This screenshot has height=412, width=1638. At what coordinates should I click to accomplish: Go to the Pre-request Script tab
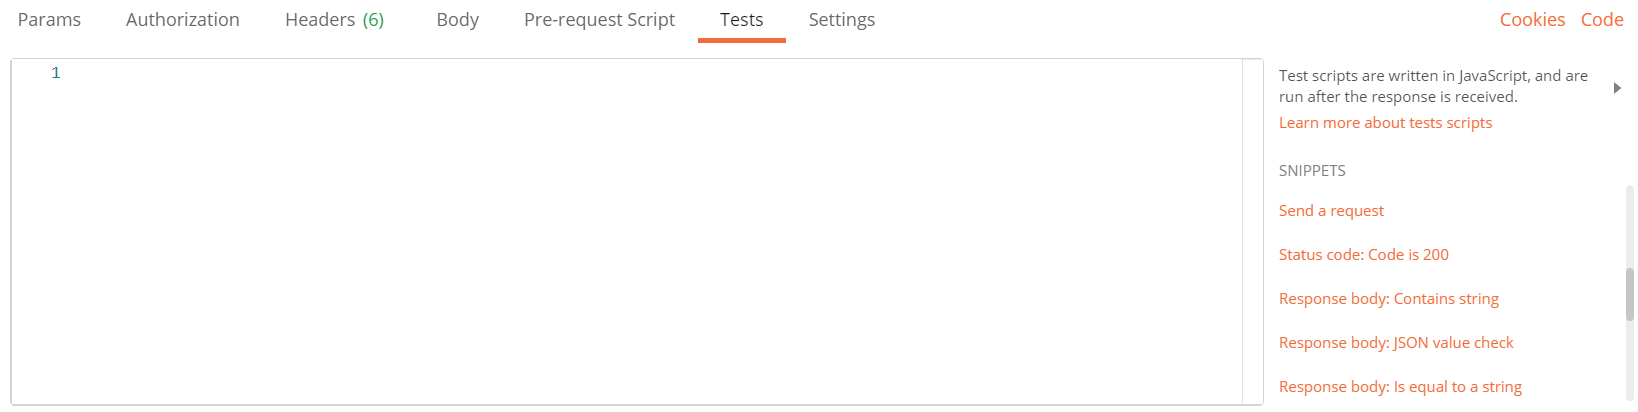pos(599,20)
